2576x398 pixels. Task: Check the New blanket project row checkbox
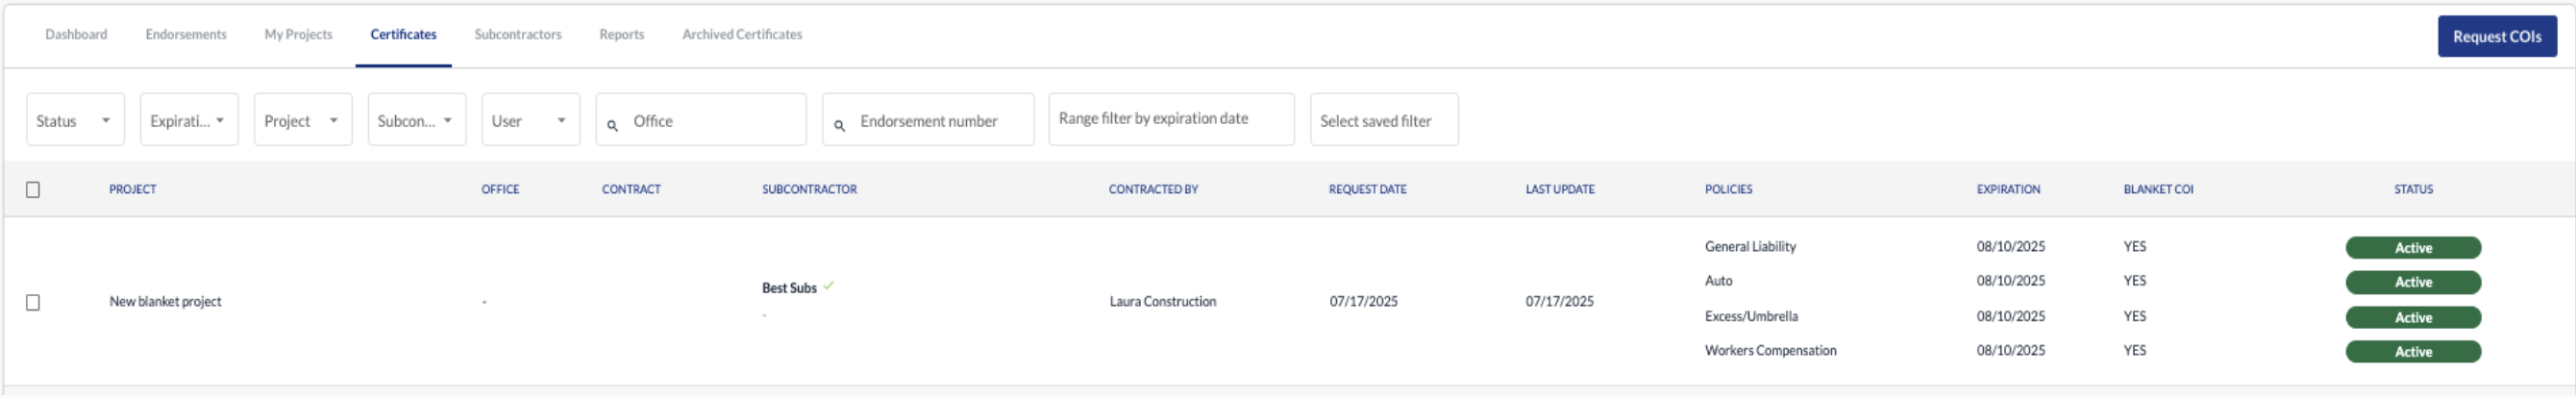(33, 302)
